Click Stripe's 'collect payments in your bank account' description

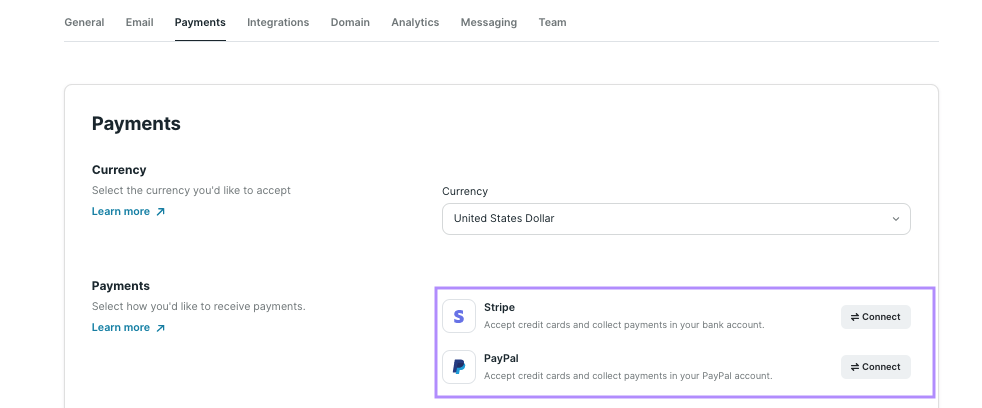pyautogui.click(x=624, y=325)
